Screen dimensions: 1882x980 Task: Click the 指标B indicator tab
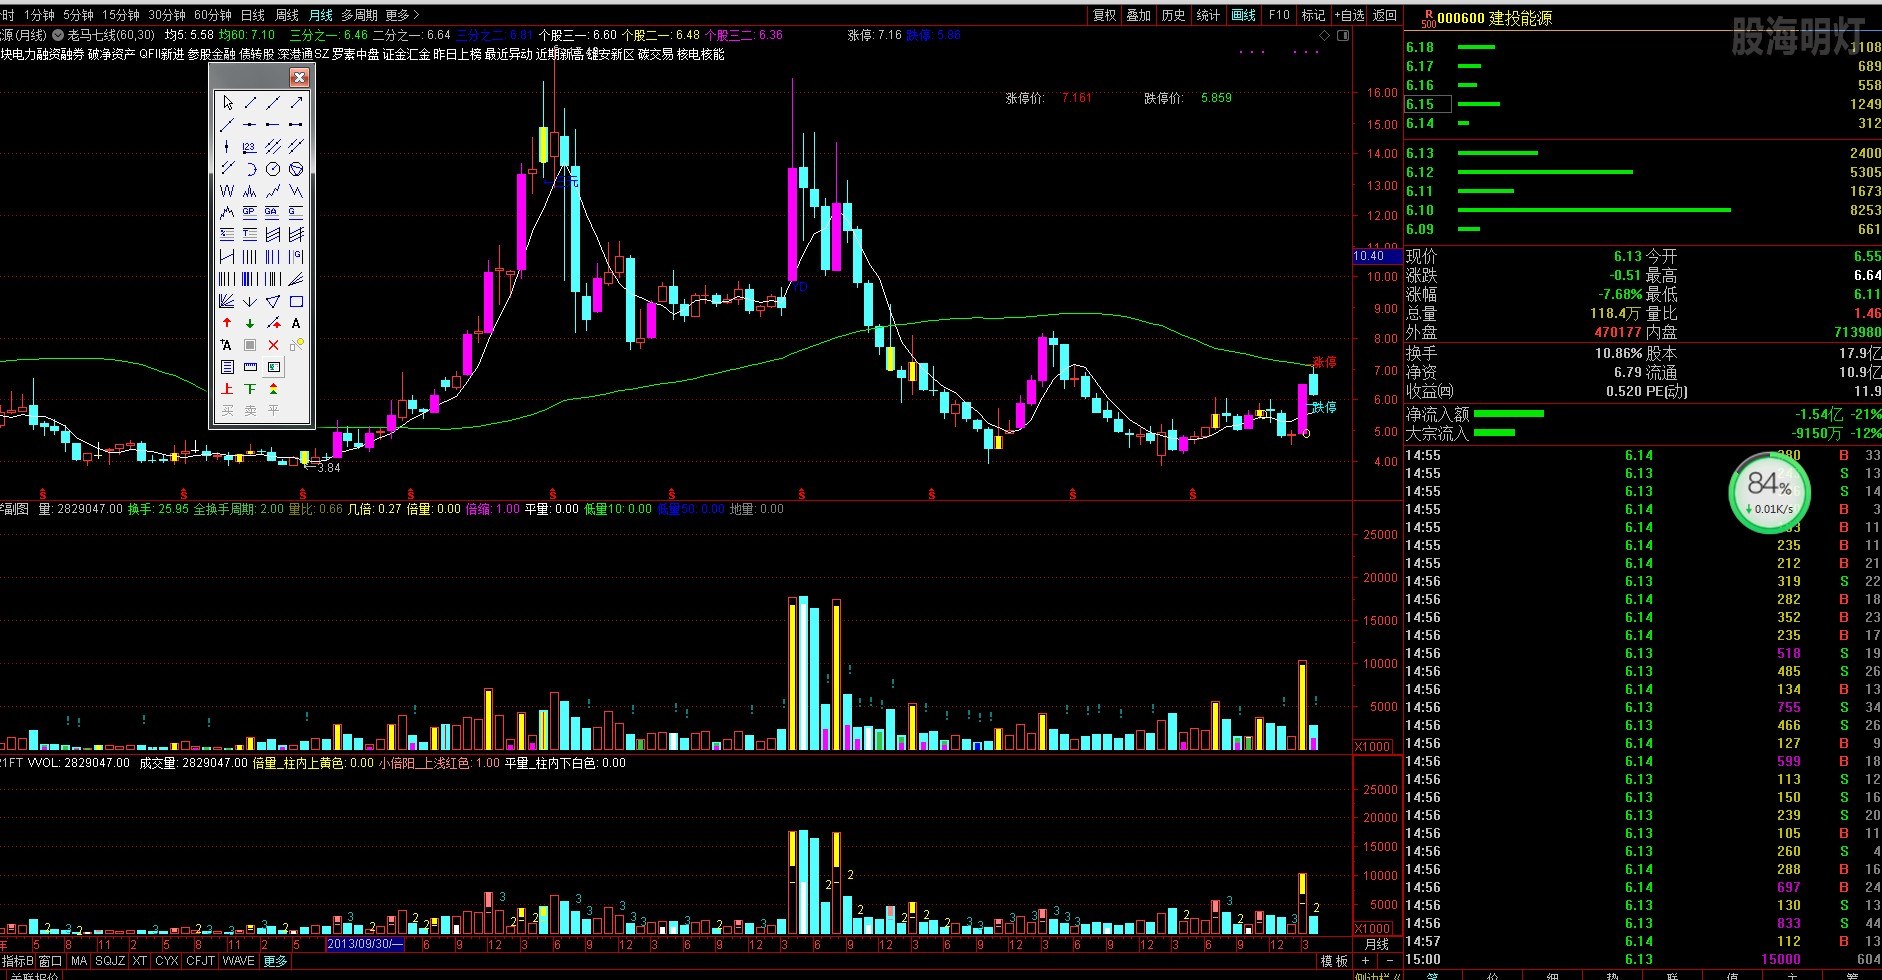point(18,961)
